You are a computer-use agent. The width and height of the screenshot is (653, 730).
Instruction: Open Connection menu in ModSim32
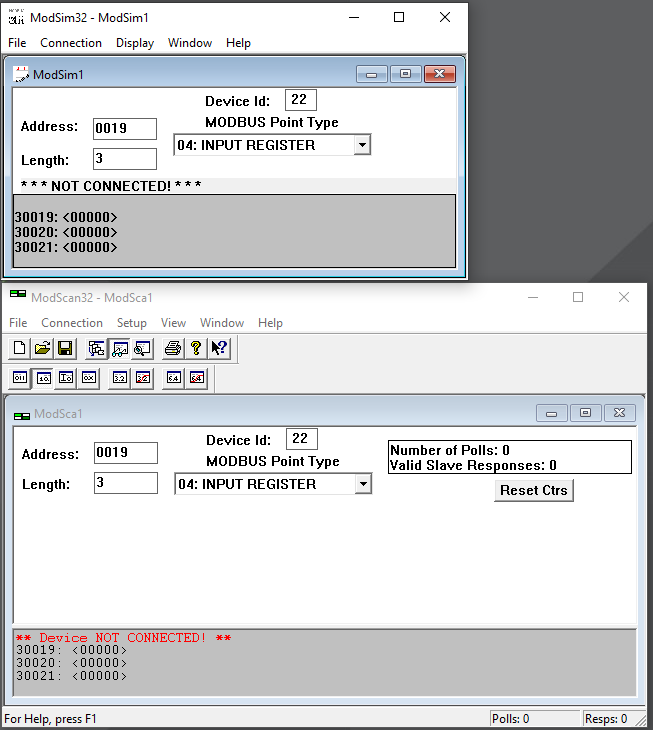point(71,43)
